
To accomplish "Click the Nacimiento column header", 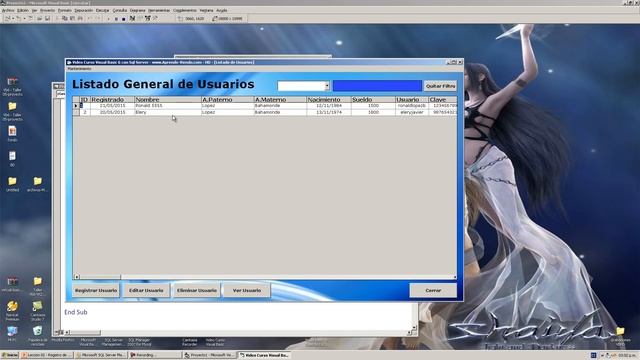I will click(x=329, y=100).
